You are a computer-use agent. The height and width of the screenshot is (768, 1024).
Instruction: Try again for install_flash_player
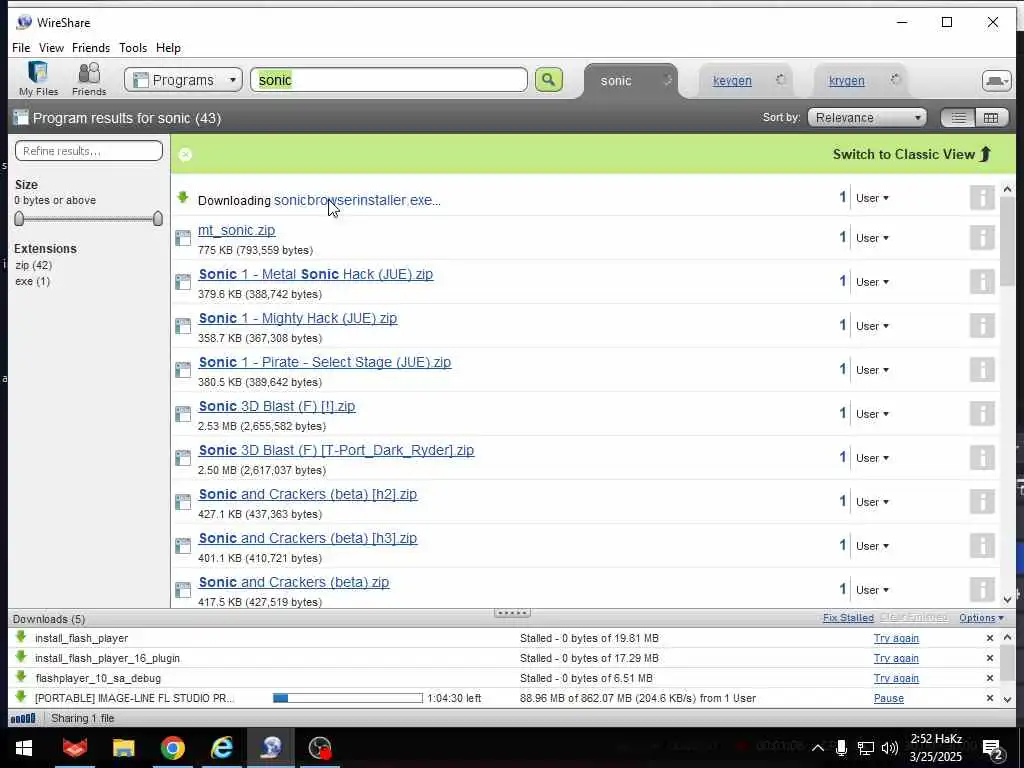[x=896, y=638]
